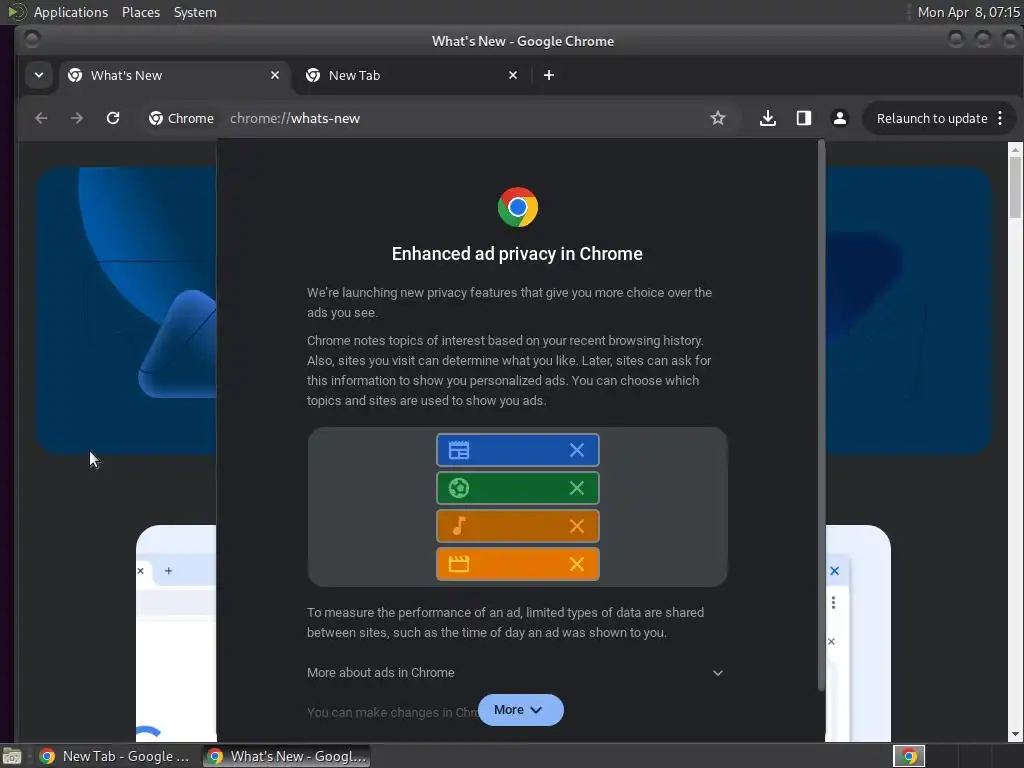Click the blue More button
This screenshot has width=1024, height=768.
[520, 710]
